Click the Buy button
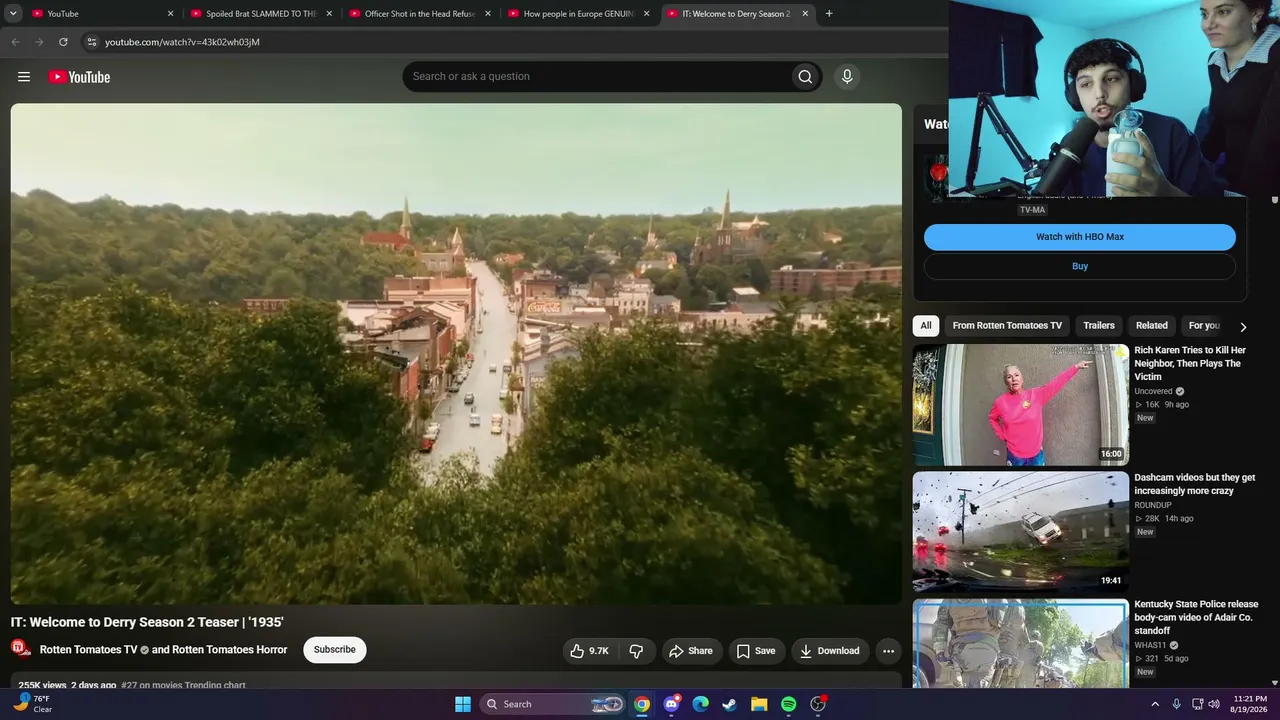This screenshot has width=1280, height=720. coord(1080,266)
